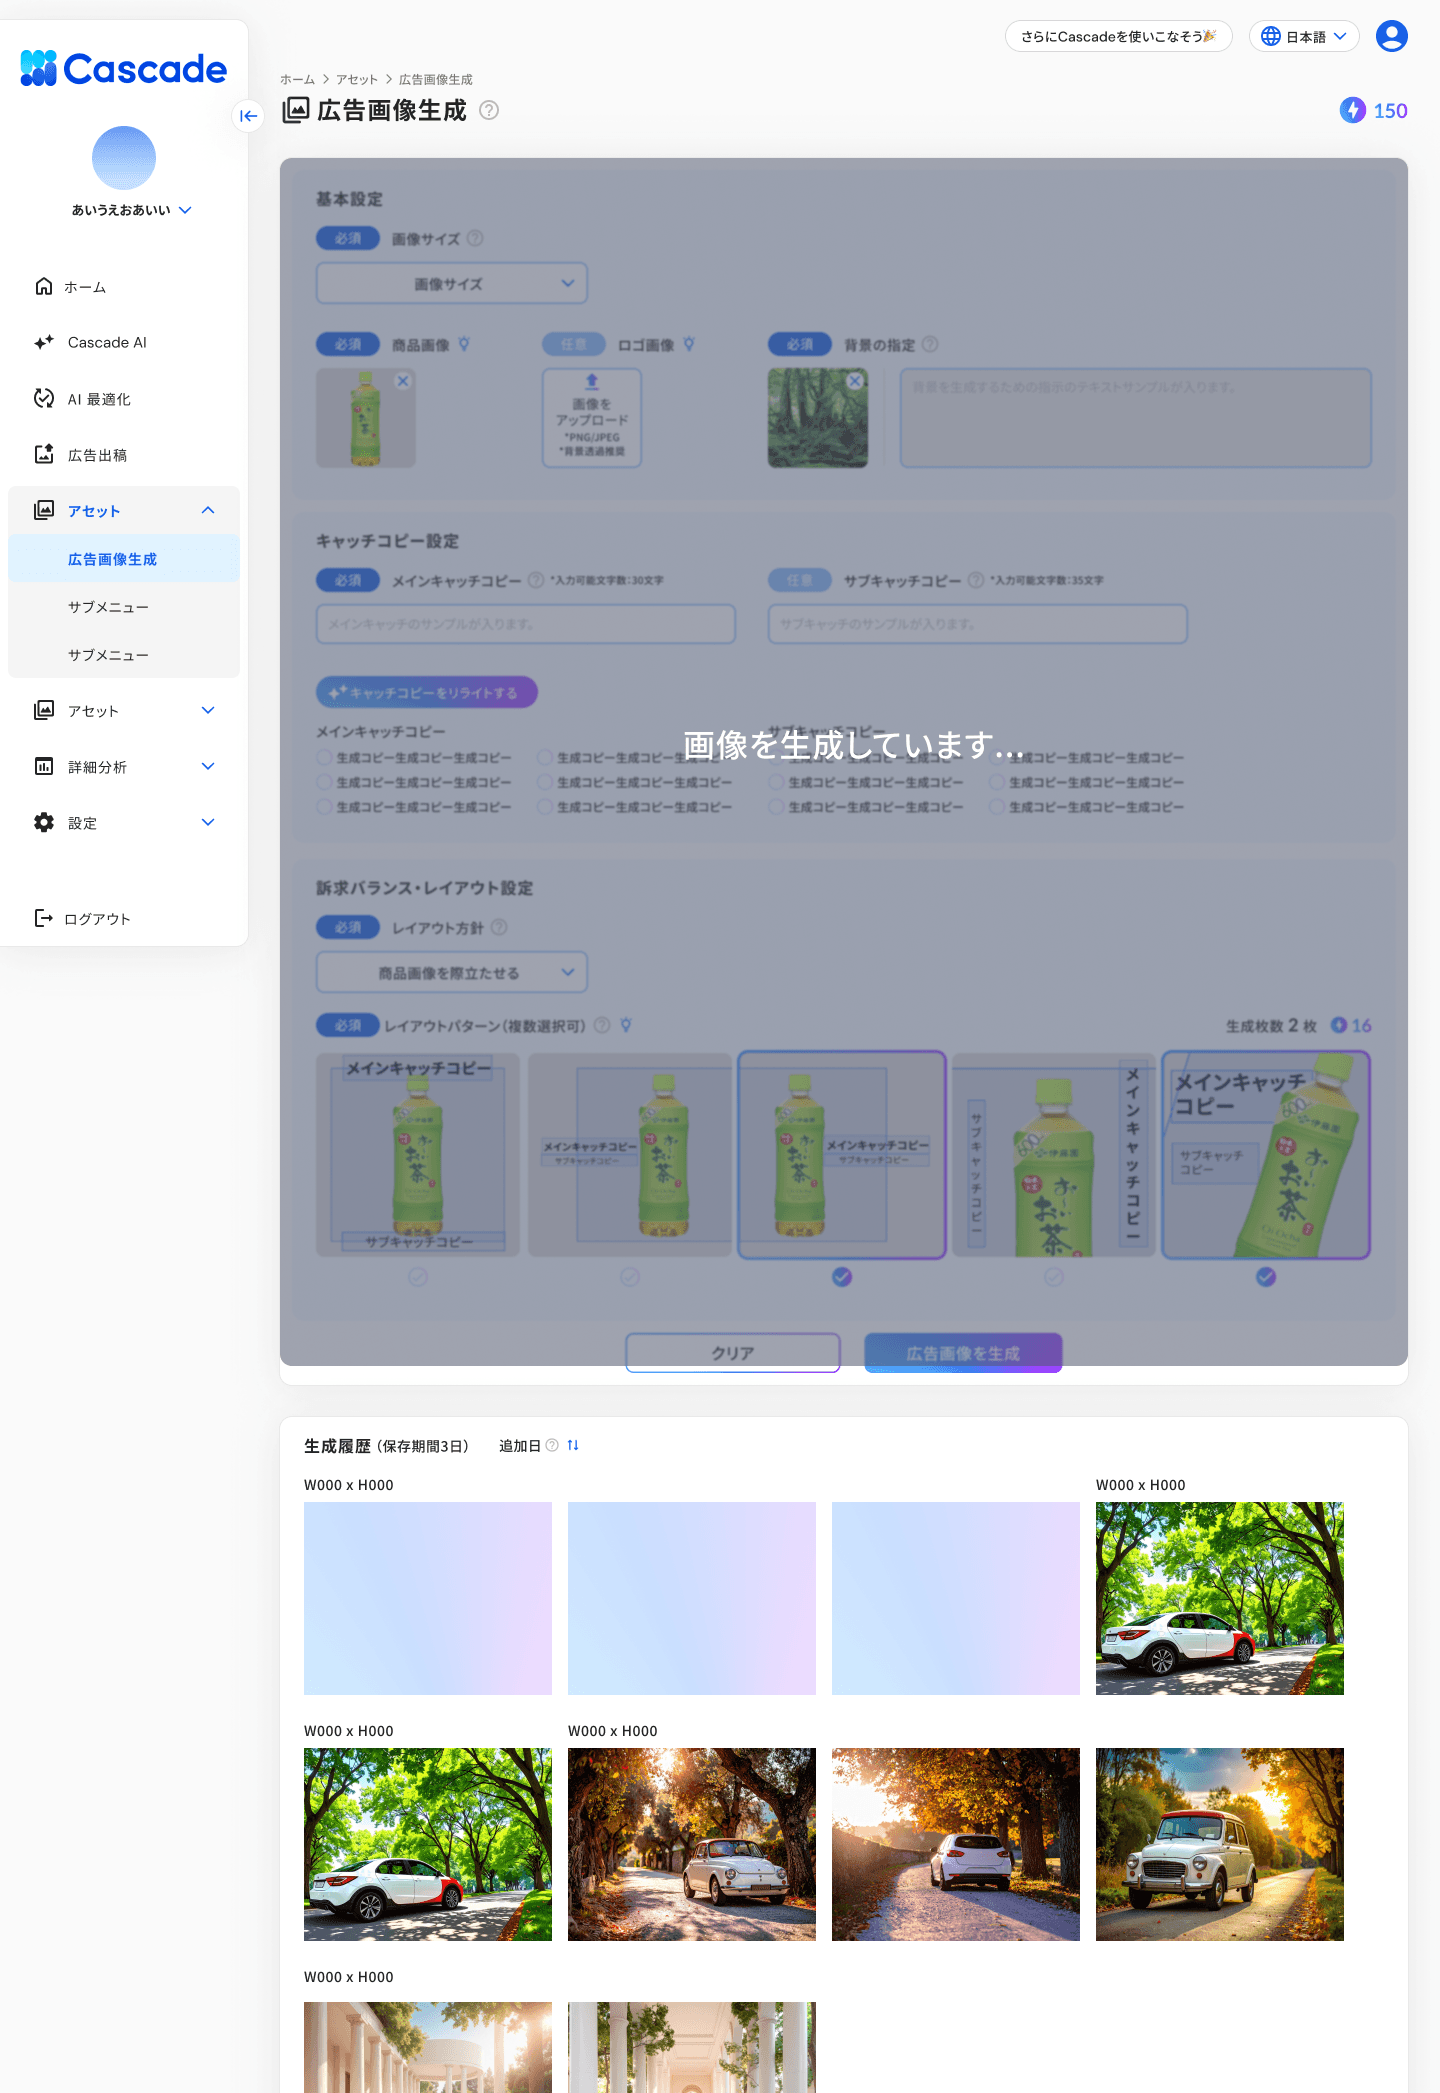1440x2093 pixels.
Task: Uncheck the third layout pattern checkmark
Action: pyautogui.click(x=842, y=1277)
